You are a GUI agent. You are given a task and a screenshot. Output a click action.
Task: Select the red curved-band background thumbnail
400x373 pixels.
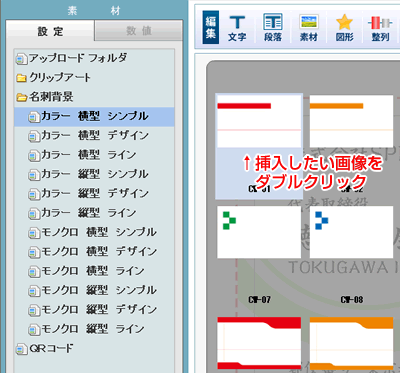click(259, 343)
